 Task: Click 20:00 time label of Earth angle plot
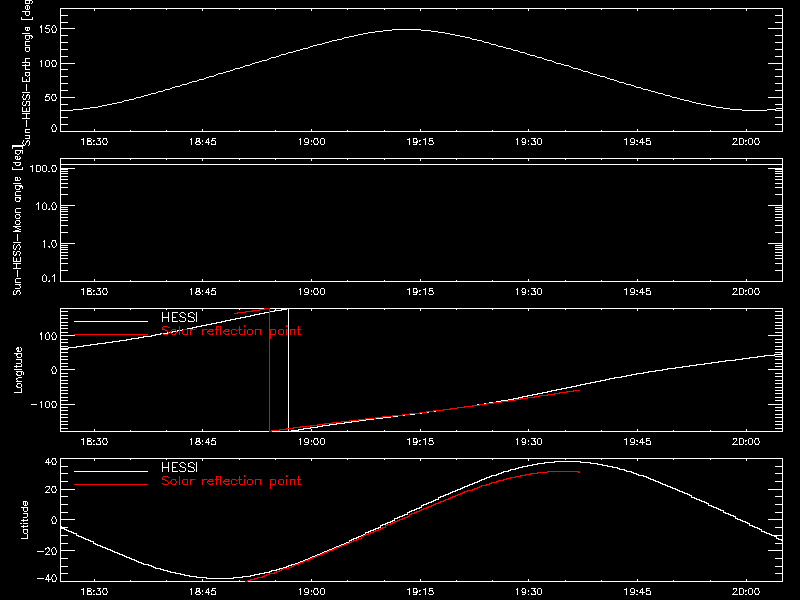click(746, 142)
